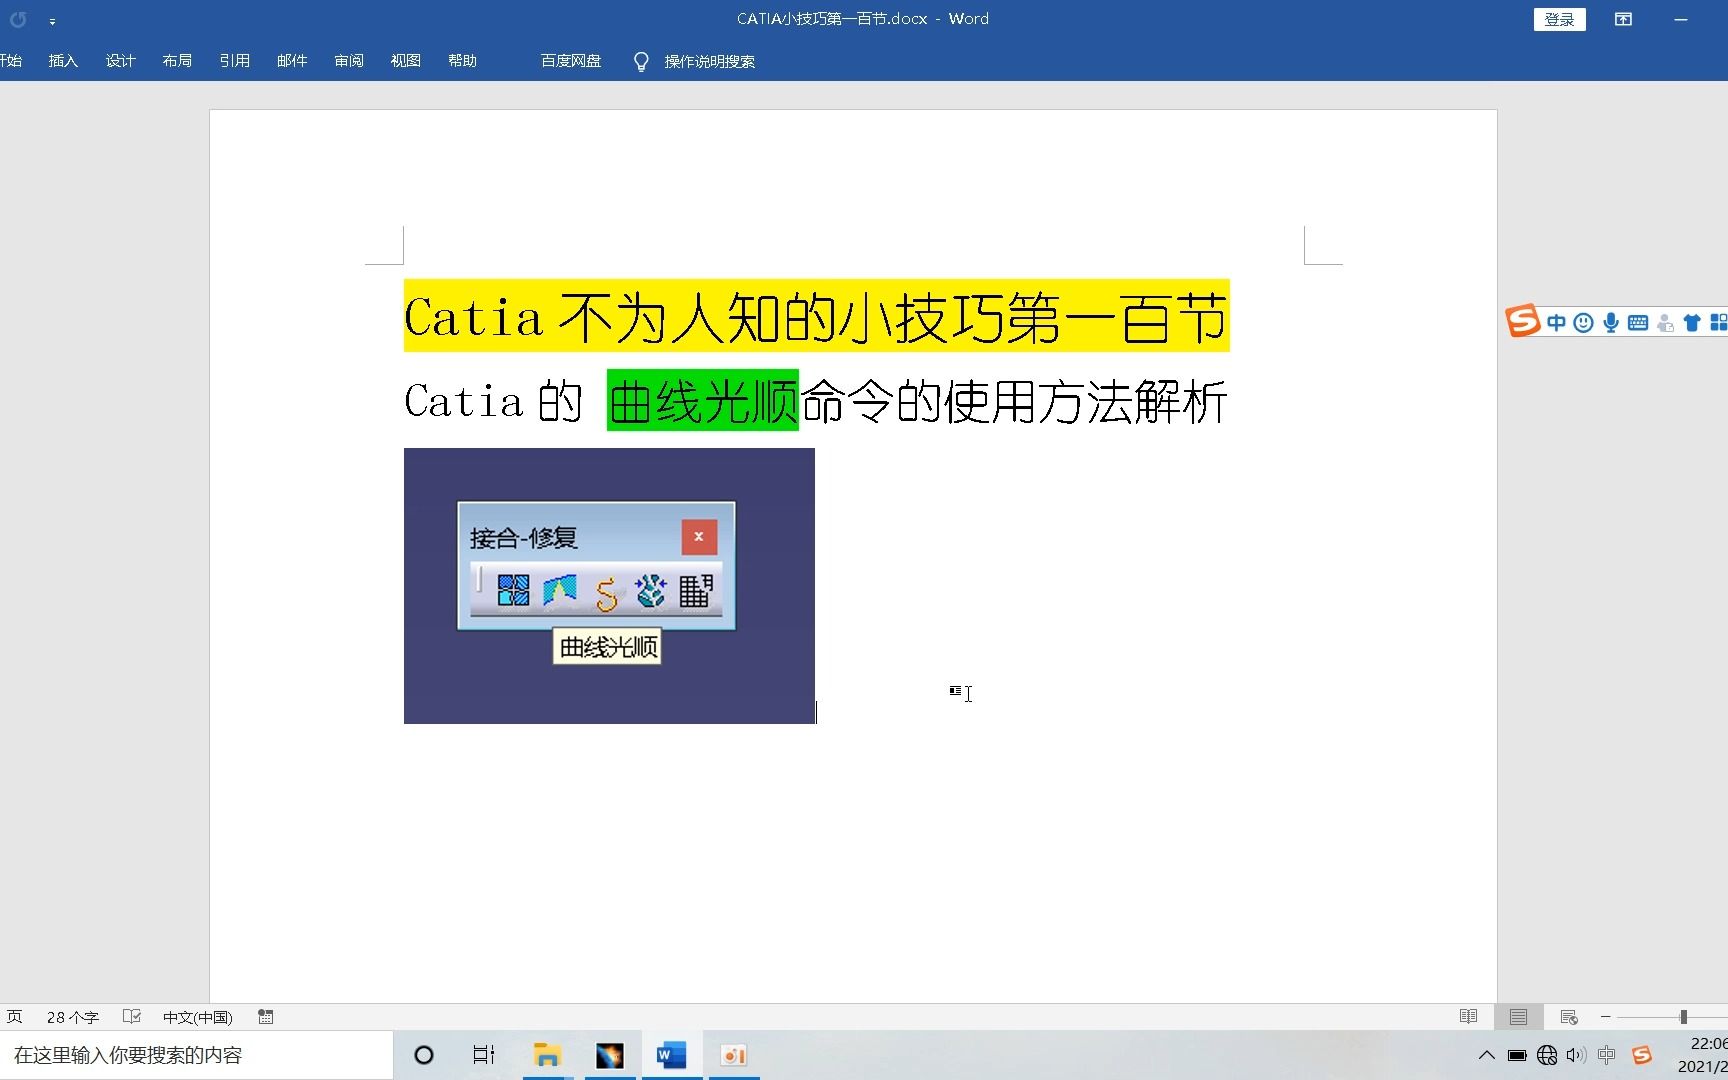This screenshot has width=1728, height=1080.
Task: Click the Cortana circle icon
Action: [424, 1055]
